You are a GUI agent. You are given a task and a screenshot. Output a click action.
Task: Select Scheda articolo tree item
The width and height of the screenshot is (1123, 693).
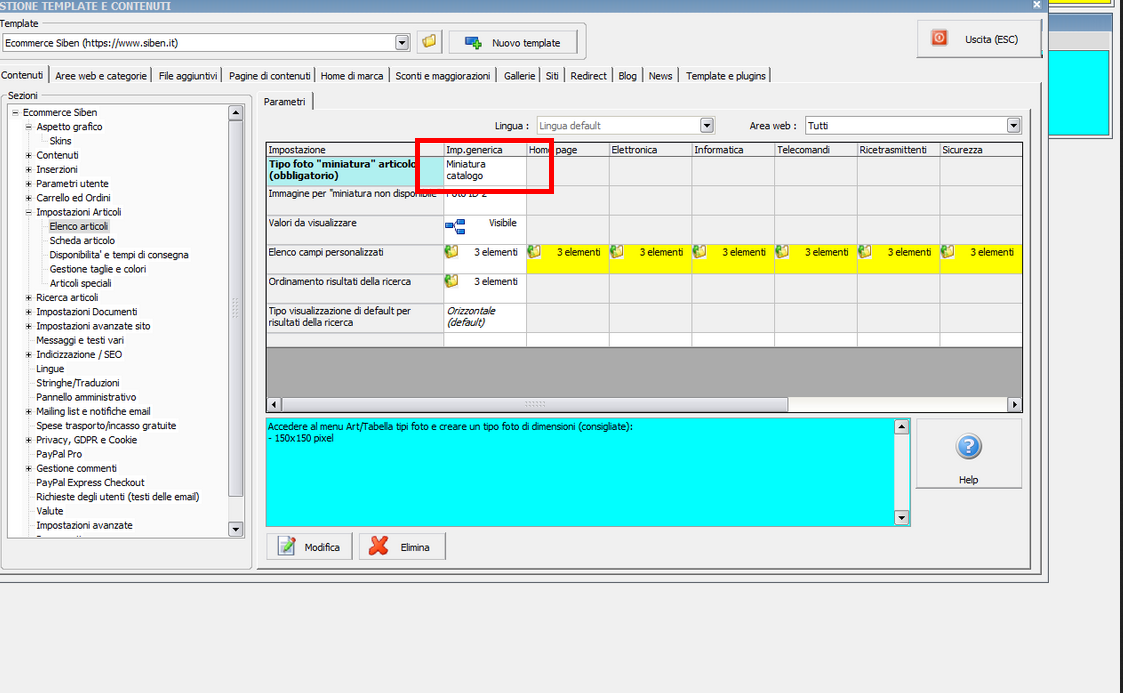82,241
